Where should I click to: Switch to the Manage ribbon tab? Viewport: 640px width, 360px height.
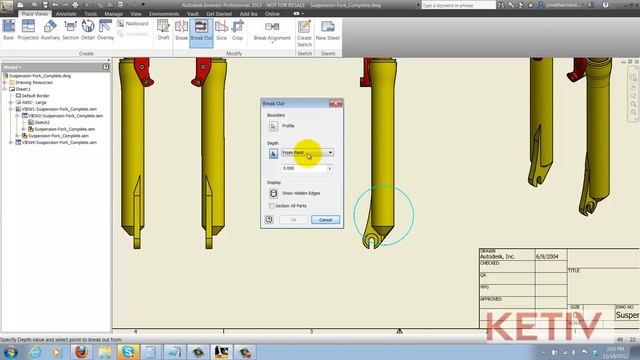(x=113, y=14)
